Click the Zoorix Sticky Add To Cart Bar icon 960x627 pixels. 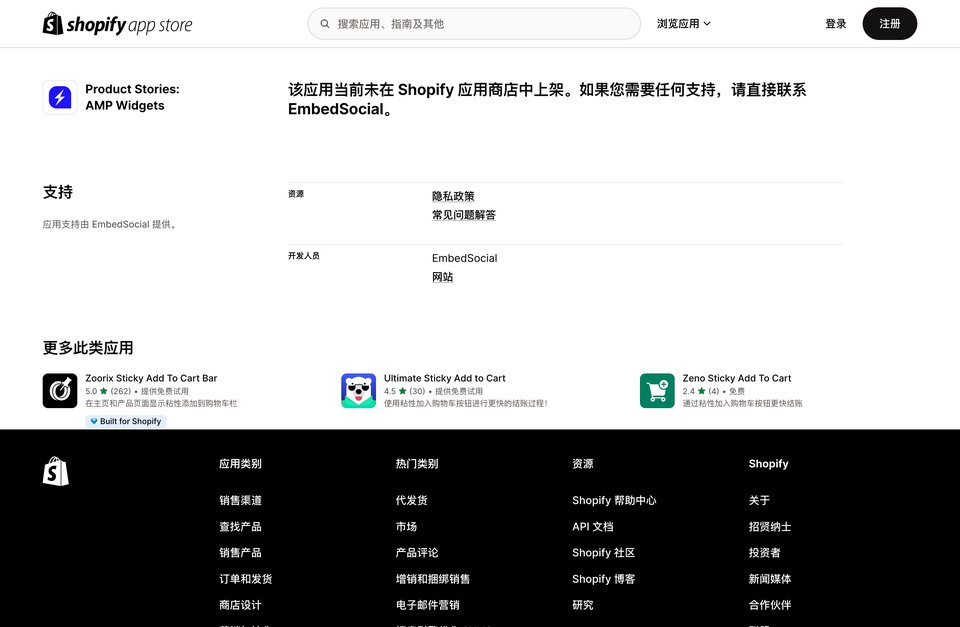point(60,391)
